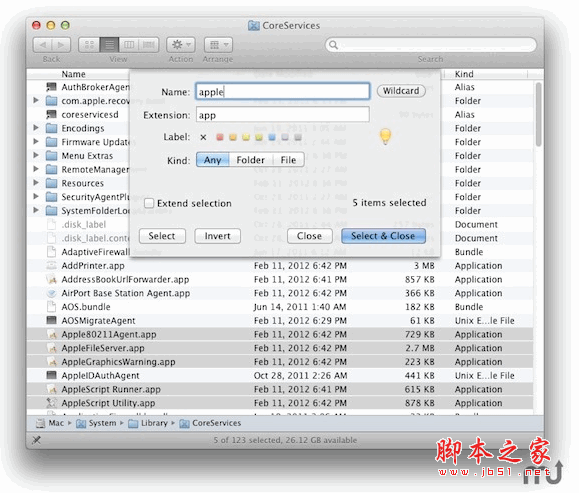
Task: Click the AirPort Base Station Agent icon
Action: click(x=51, y=293)
